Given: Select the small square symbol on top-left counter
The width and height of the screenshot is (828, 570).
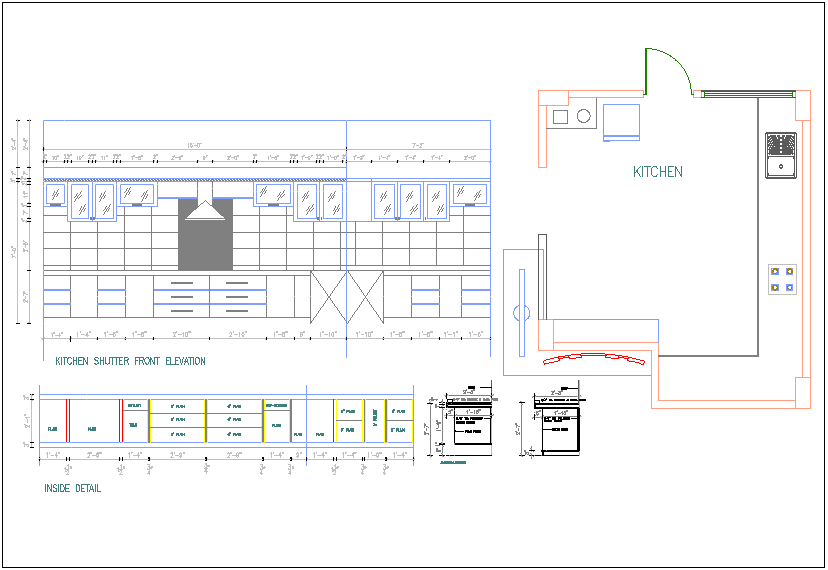Looking at the screenshot, I should pyautogui.click(x=560, y=117).
